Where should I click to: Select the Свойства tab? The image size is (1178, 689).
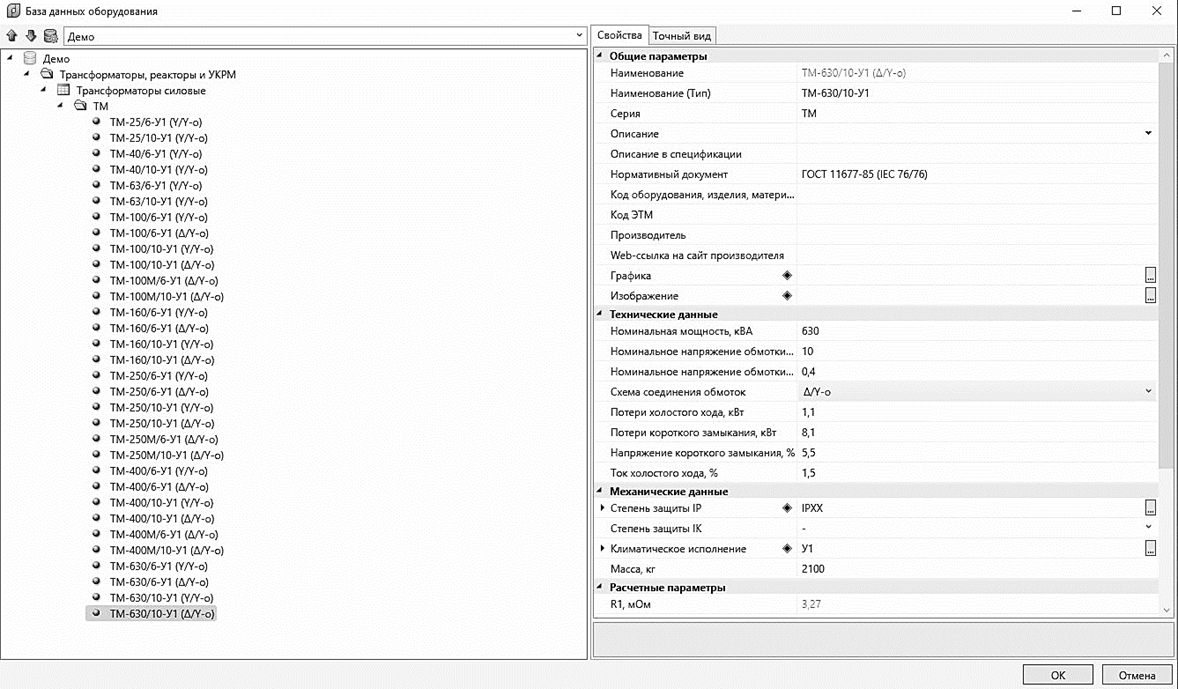click(619, 35)
